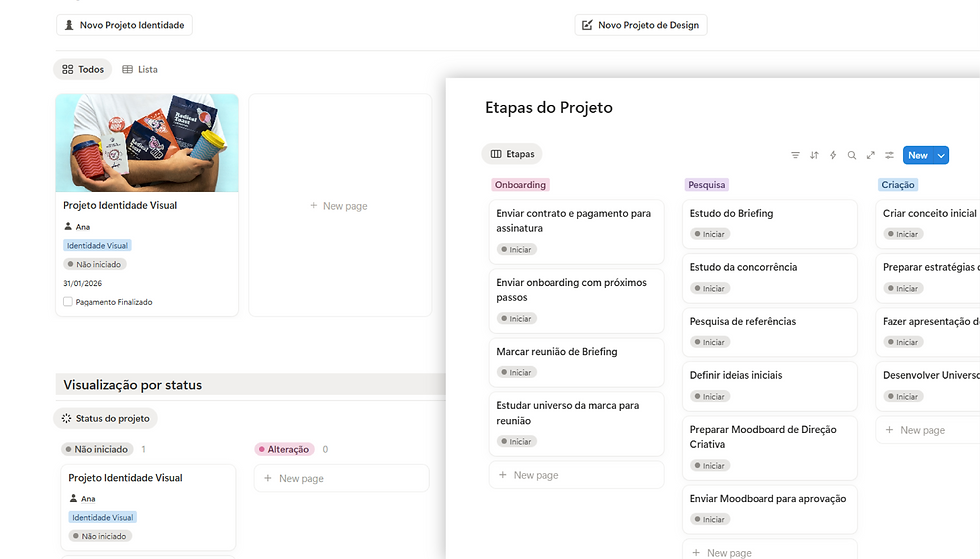Open Enviar contrato e pagamento card
This screenshot has height=559, width=980.
[x=576, y=231]
